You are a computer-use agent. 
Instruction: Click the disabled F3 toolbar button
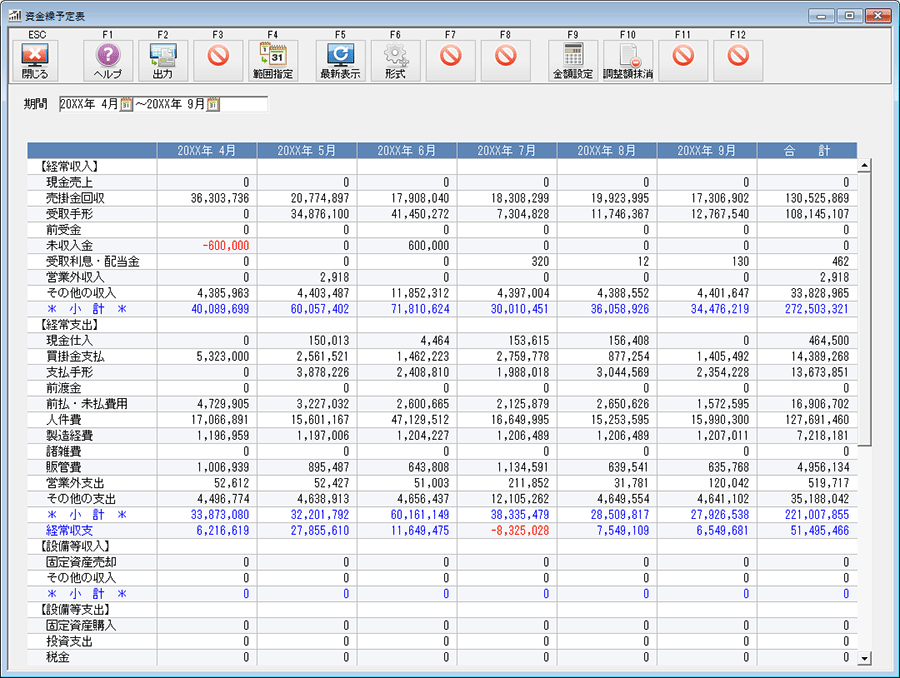point(218,60)
